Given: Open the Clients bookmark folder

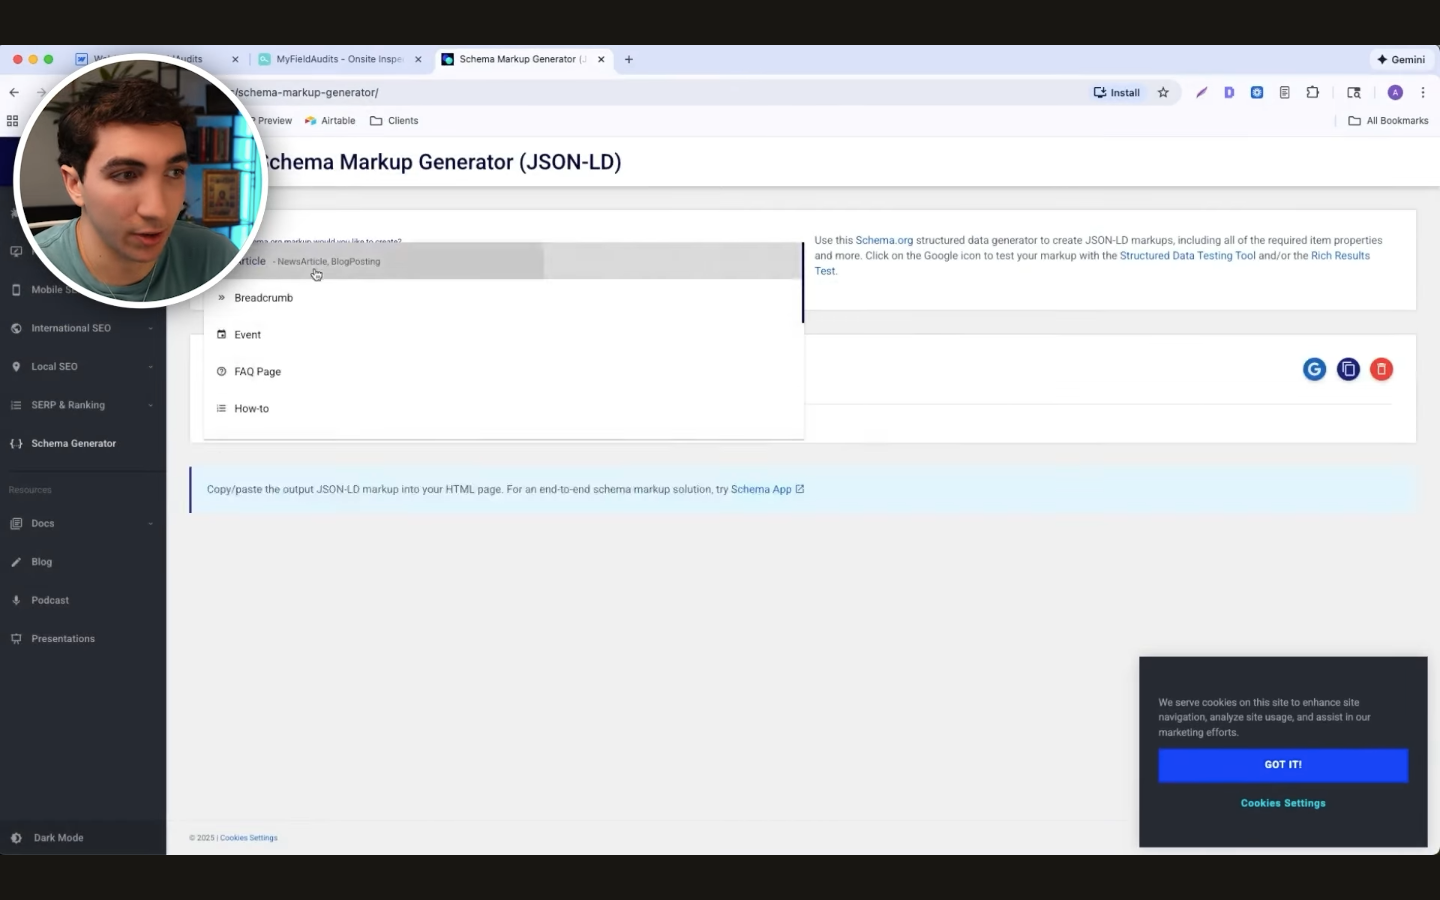Looking at the screenshot, I should pos(394,120).
